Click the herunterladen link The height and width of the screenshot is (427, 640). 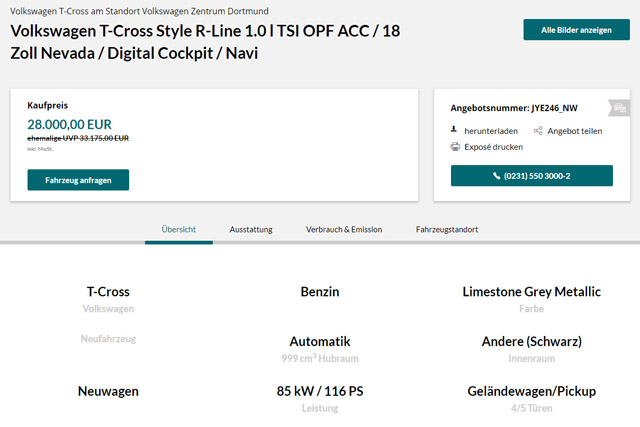493,131
